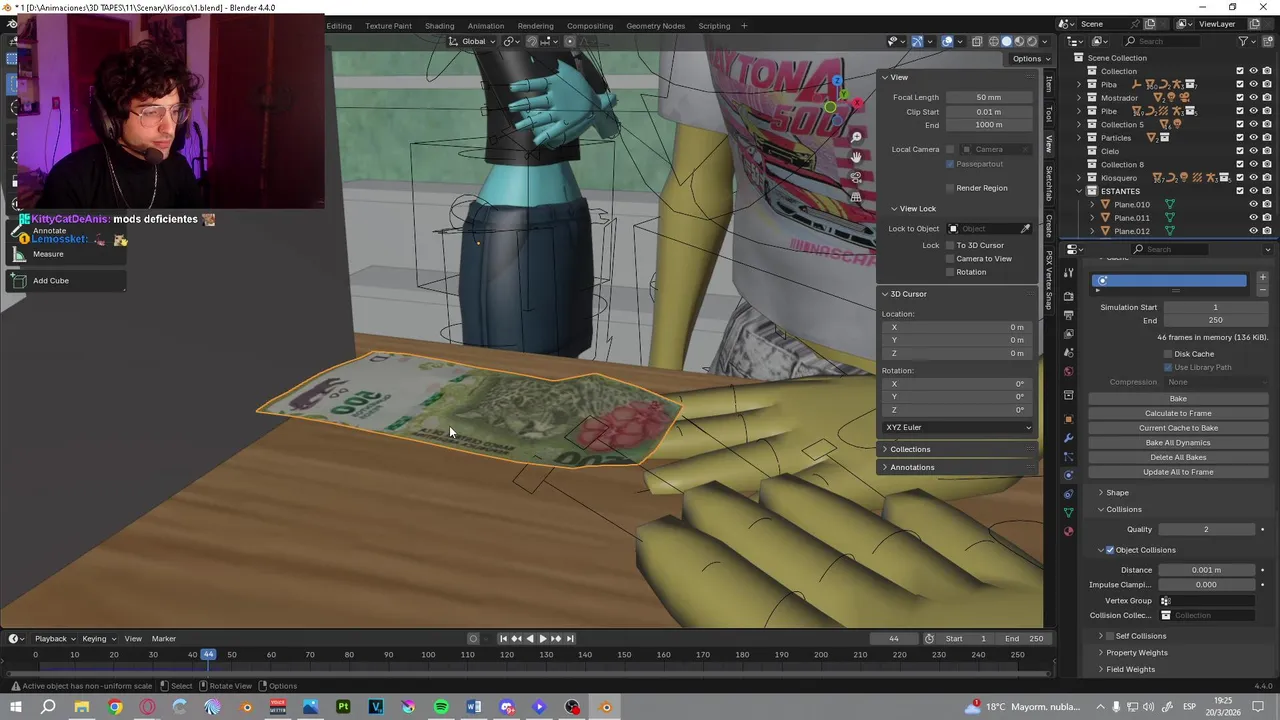
Task: Click the Bake button
Action: (1178, 399)
